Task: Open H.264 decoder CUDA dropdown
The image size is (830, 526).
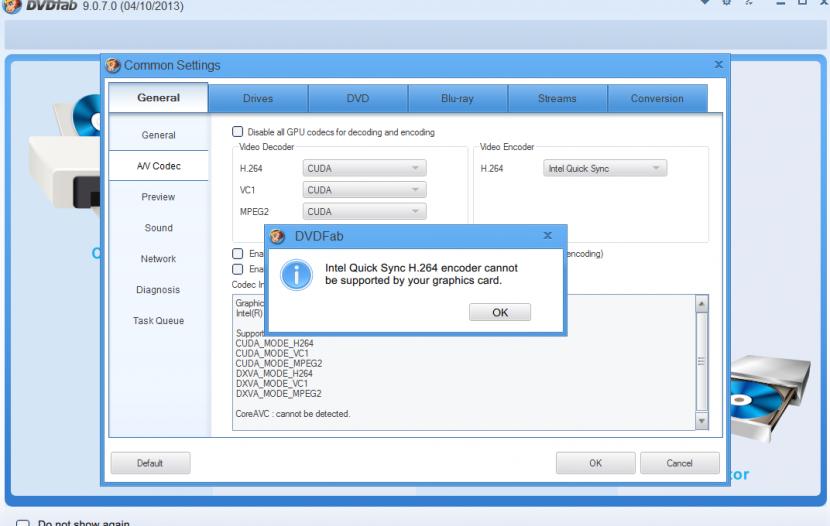Action: coord(364,168)
